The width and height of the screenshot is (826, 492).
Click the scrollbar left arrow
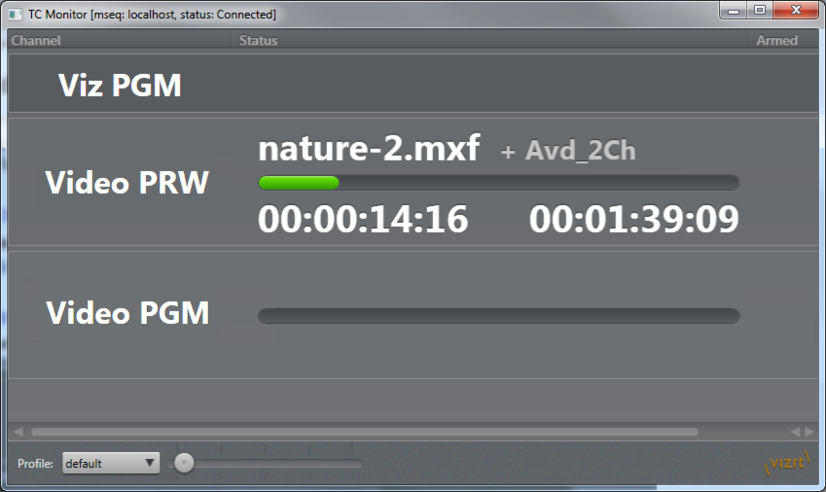click(x=18, y=432)
